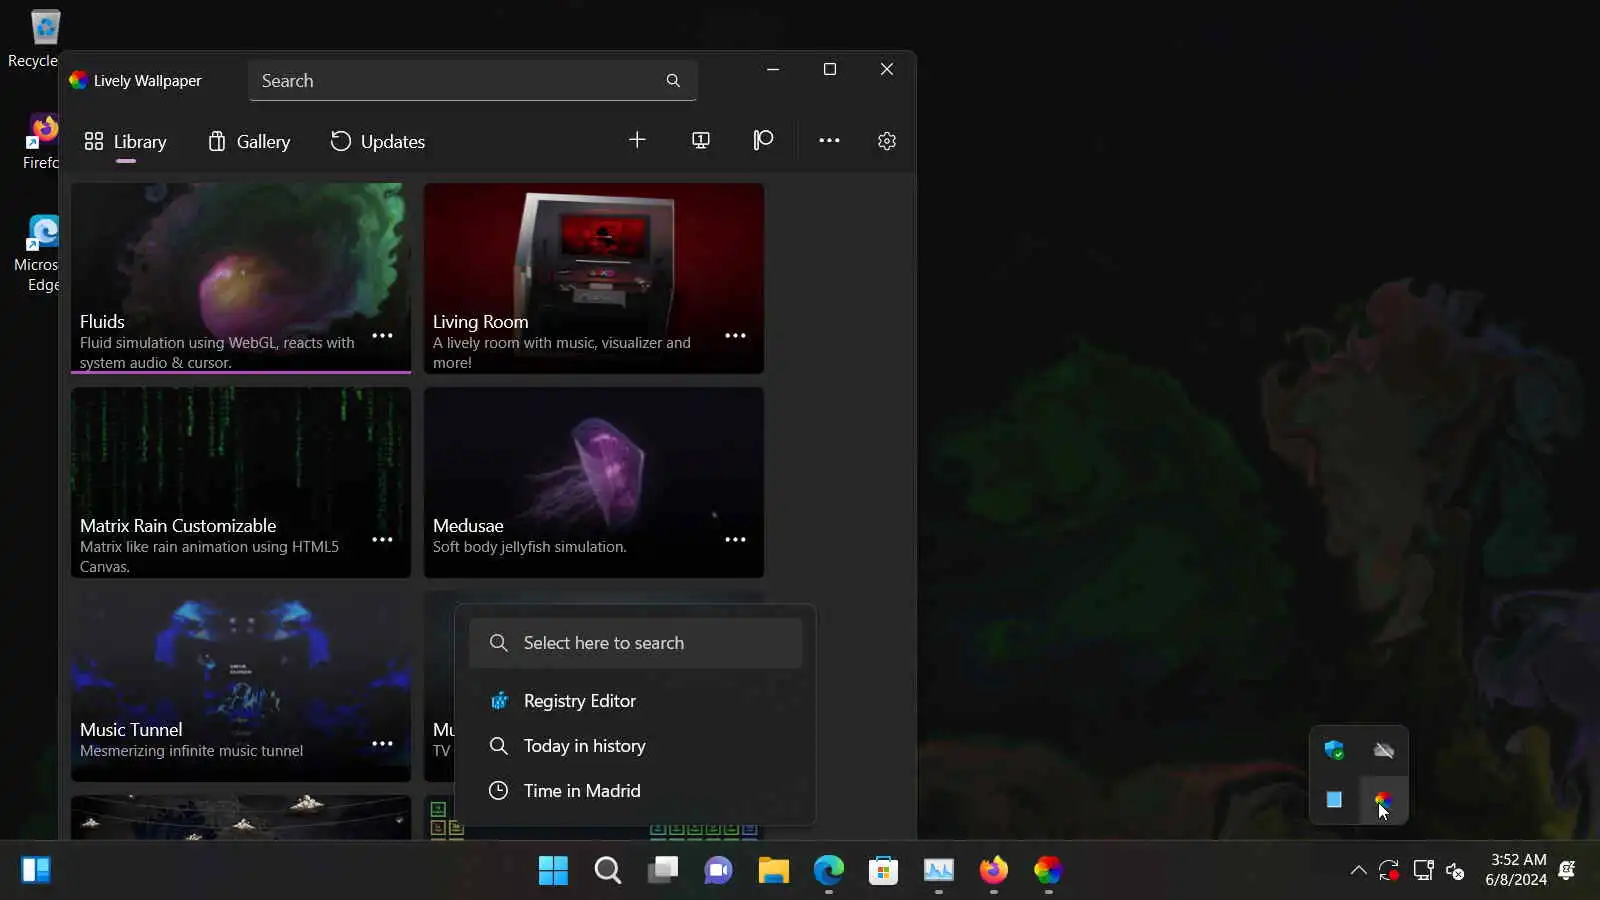Focus the Lively Wallpaper search field

pos(472,81)
